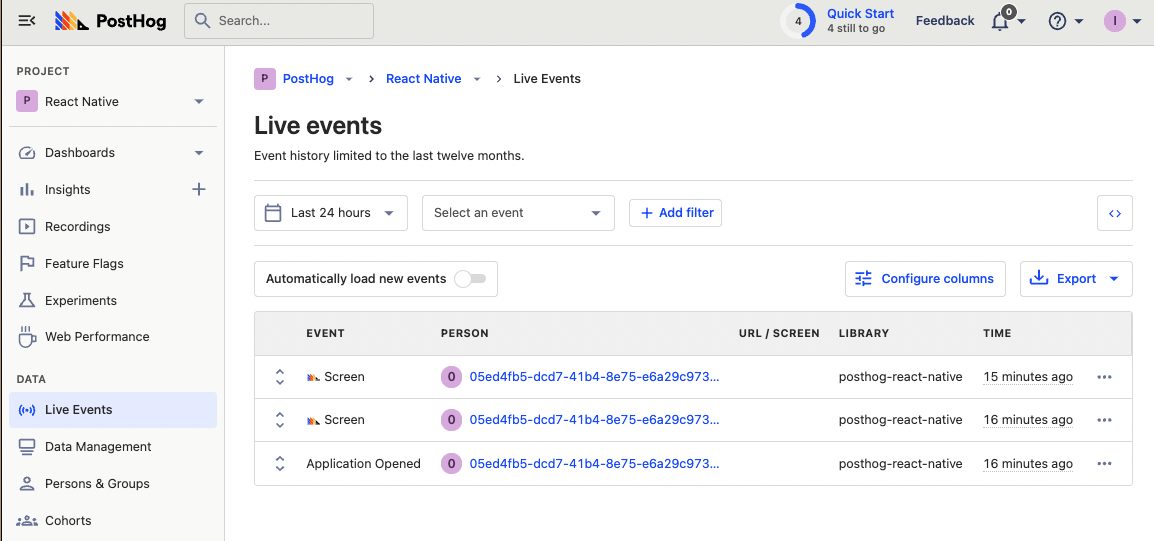Click the plus icon next to Insights
The width and height of the screenshot is (1154, 541).
click(198, 189)
